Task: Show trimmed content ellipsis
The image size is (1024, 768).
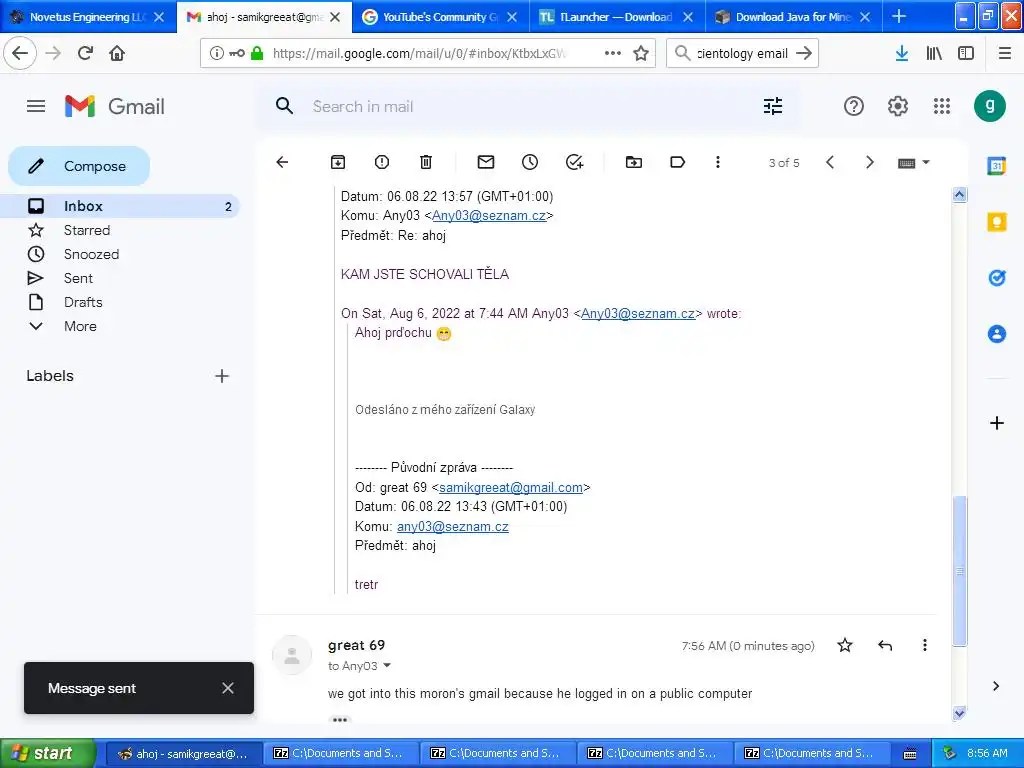Action: (340, 720)
